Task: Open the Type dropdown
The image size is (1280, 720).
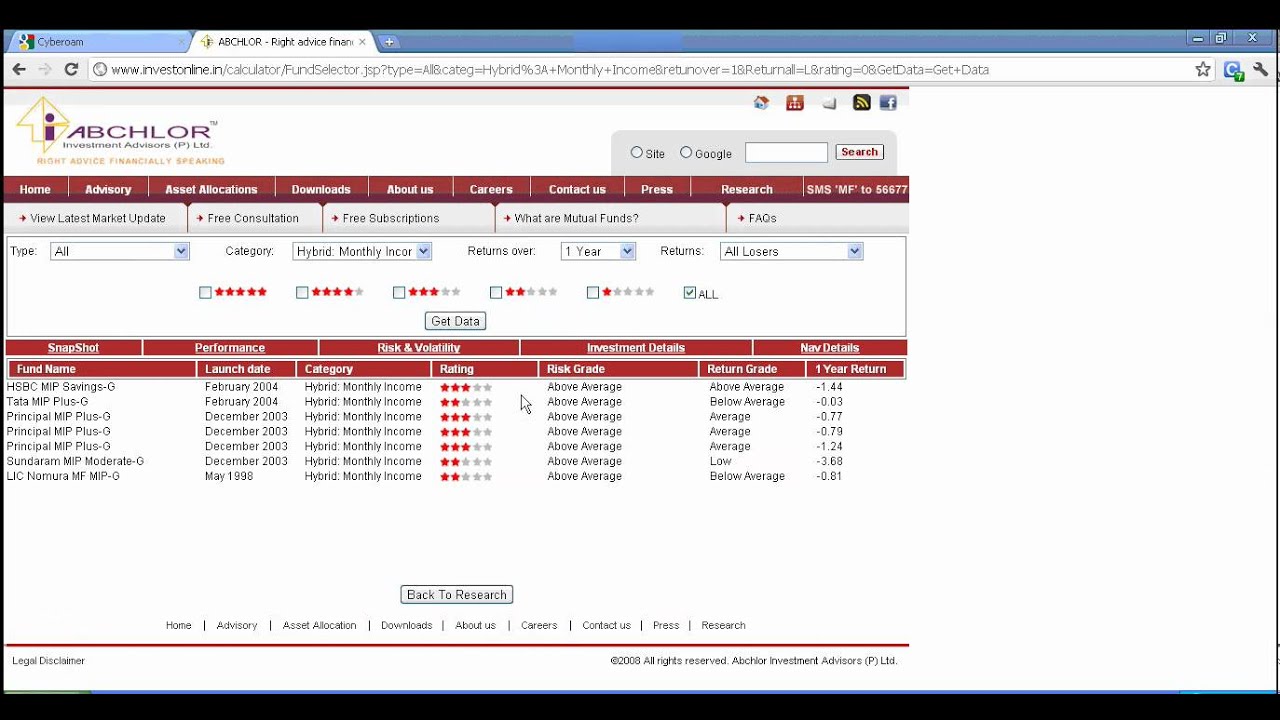Action: (x=119, y=251)
